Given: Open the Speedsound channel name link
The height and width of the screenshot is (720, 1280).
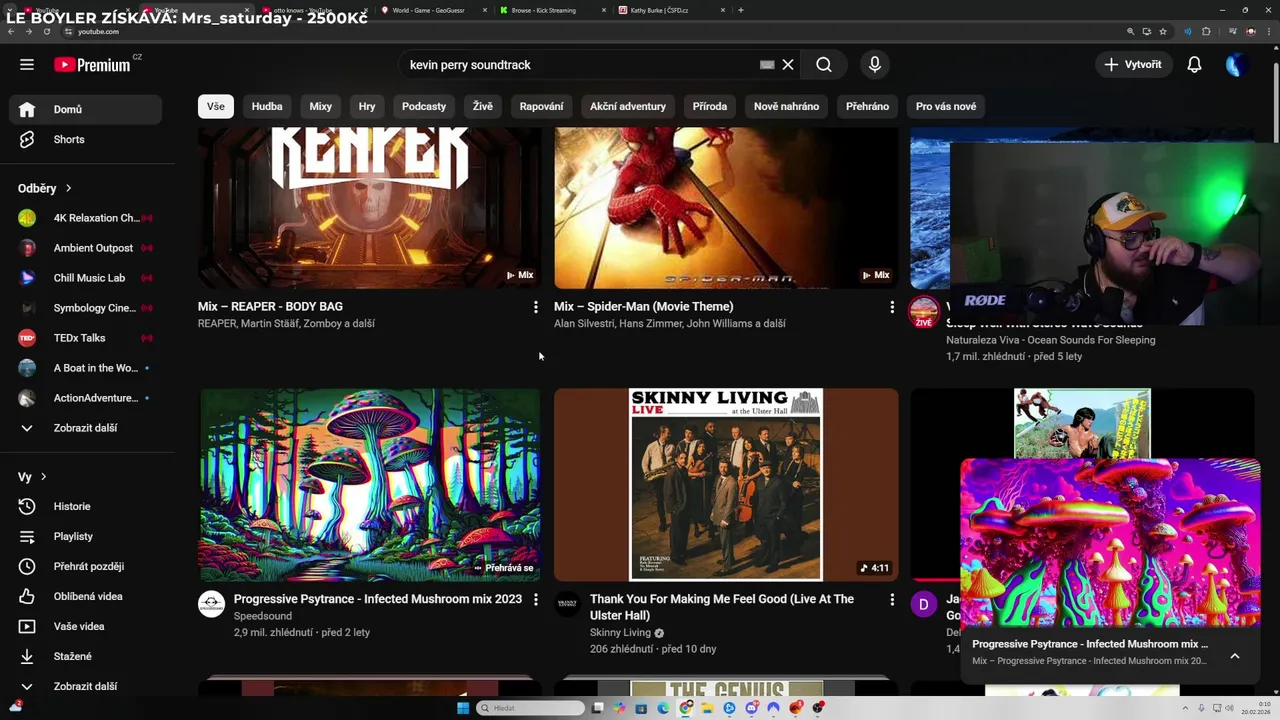Looking at the screenshot, I should [x=263, y=616].
